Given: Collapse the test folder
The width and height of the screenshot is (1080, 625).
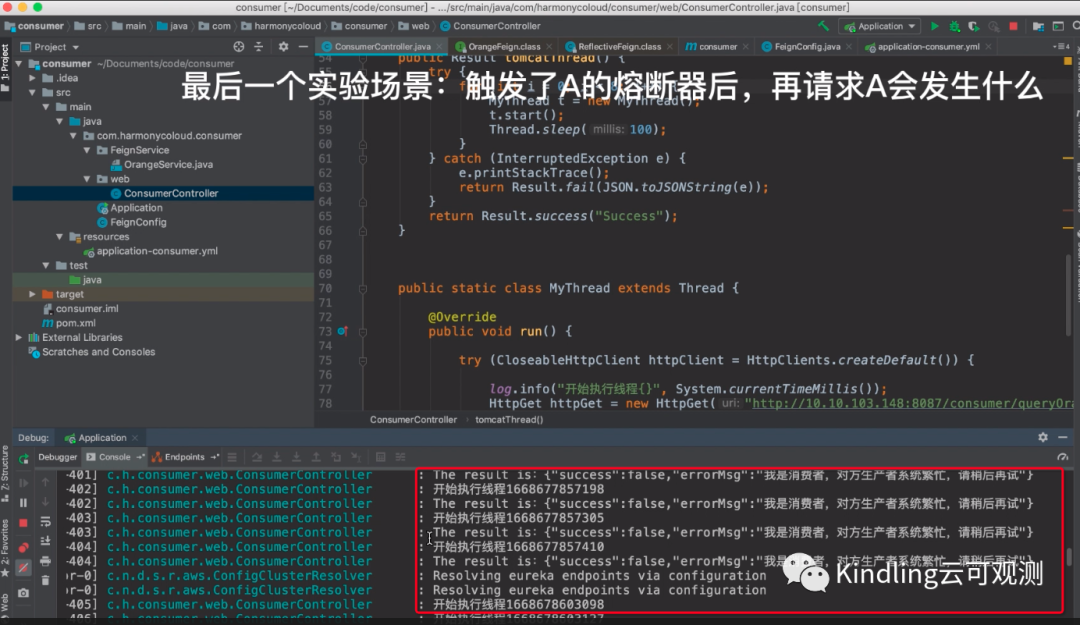Looking at the screenshot, I should [46, 266].
